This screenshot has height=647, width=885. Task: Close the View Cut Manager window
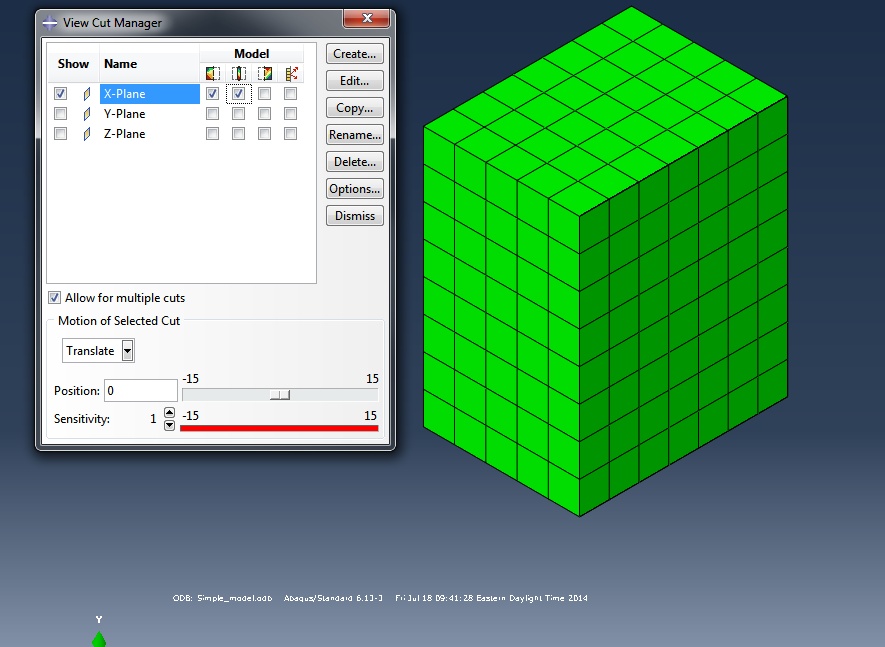point(366,18)
